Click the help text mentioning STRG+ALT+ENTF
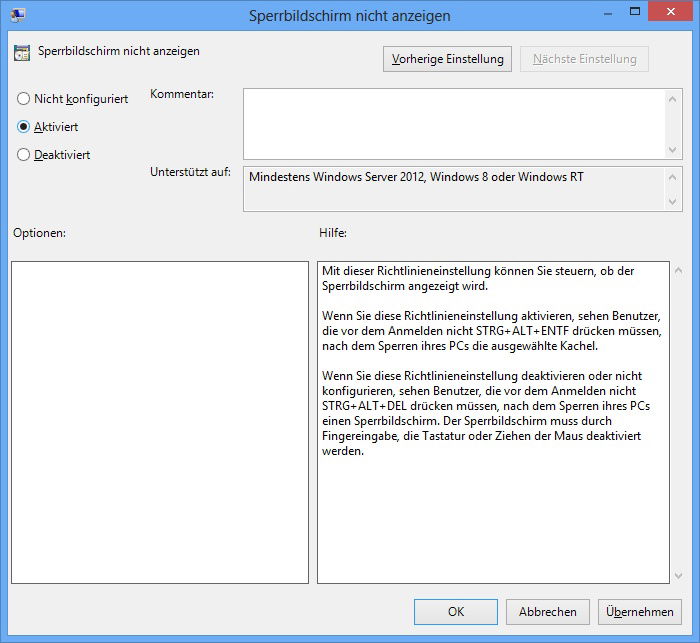Viewport: 700px width, 643px height. (x=492, y=331)
